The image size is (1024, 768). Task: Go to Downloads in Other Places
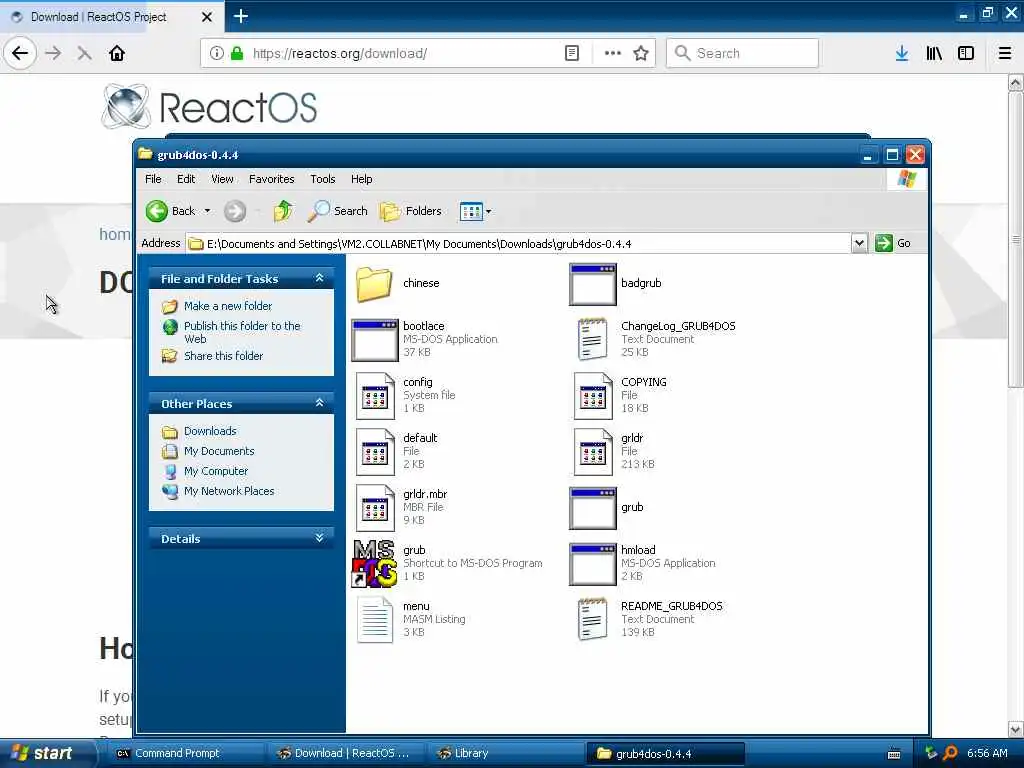point(210,431)
